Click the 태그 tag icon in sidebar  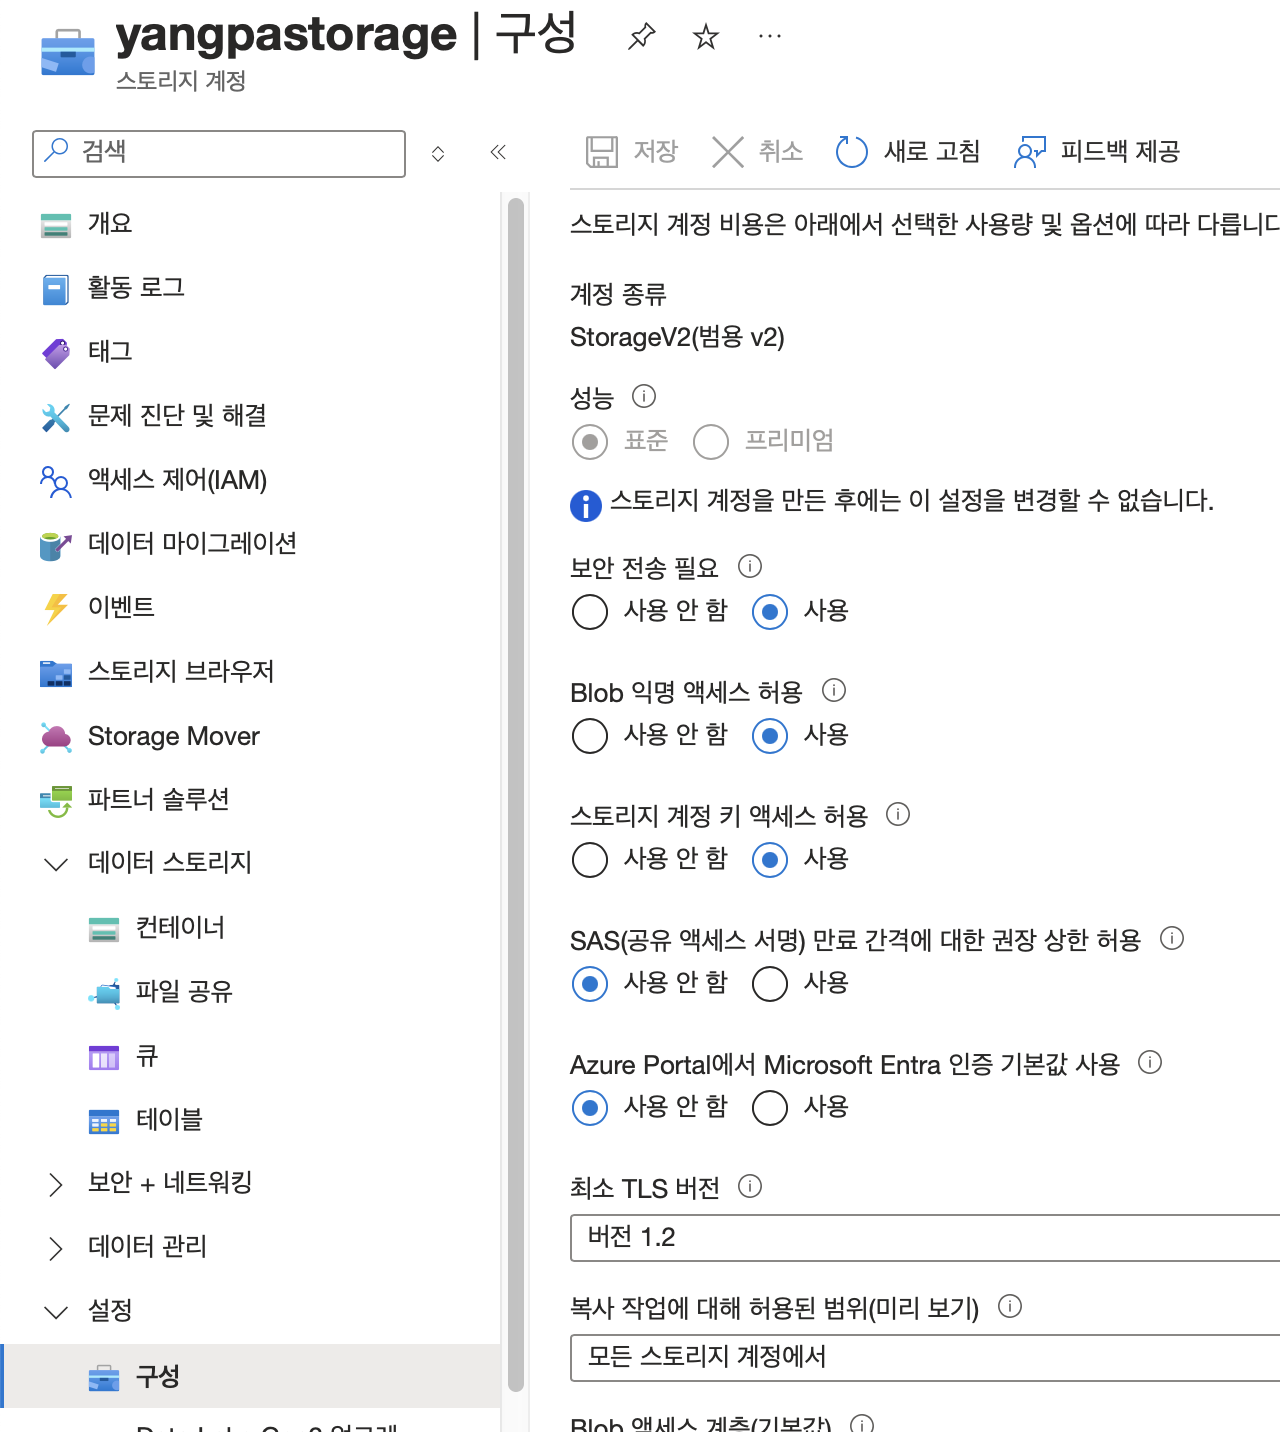click(x=56, y=353)
